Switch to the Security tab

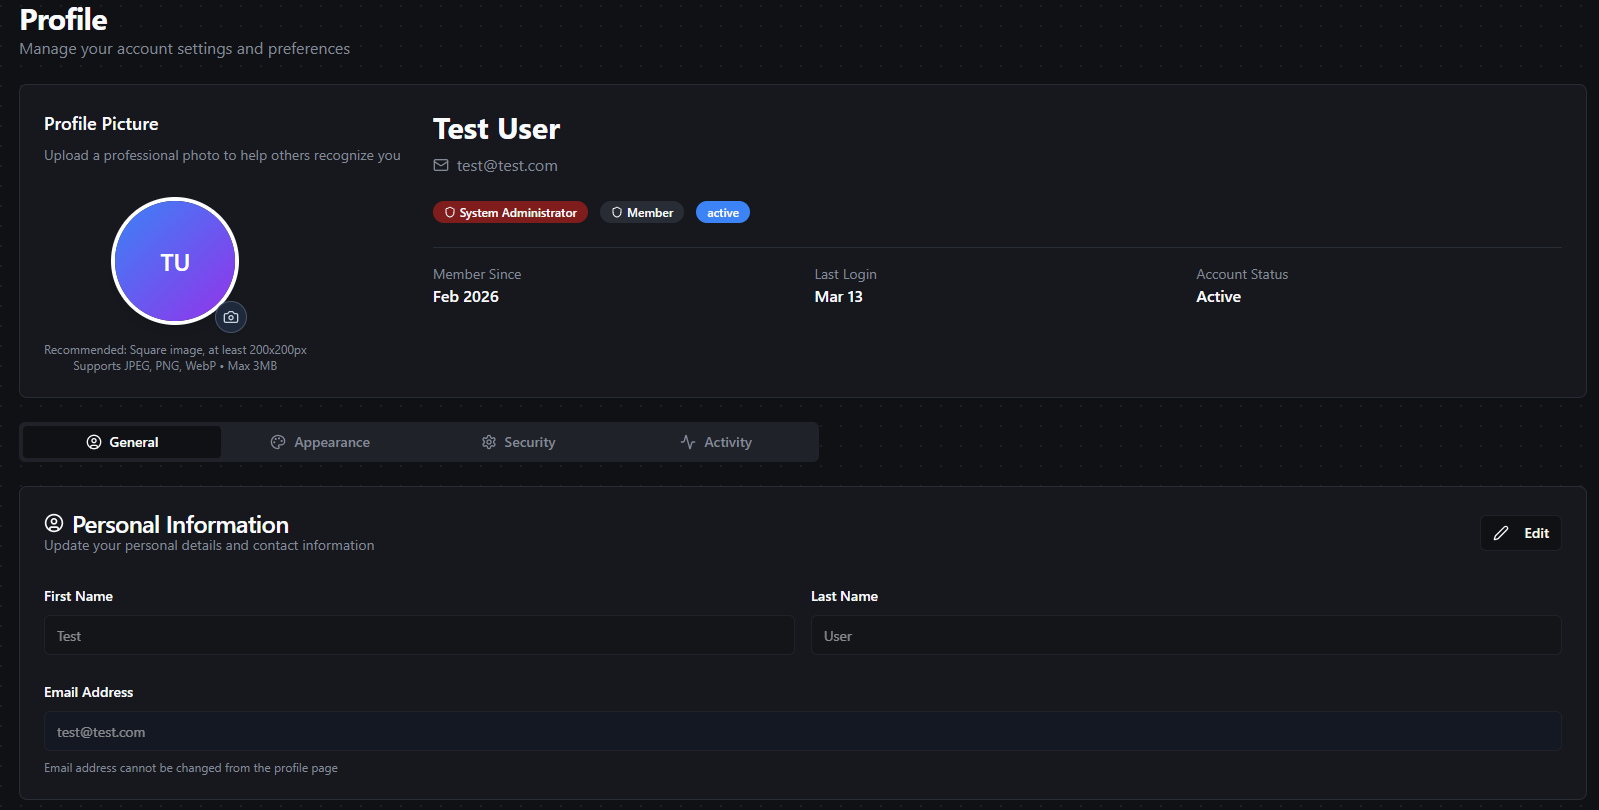click(x=518, y=442)
